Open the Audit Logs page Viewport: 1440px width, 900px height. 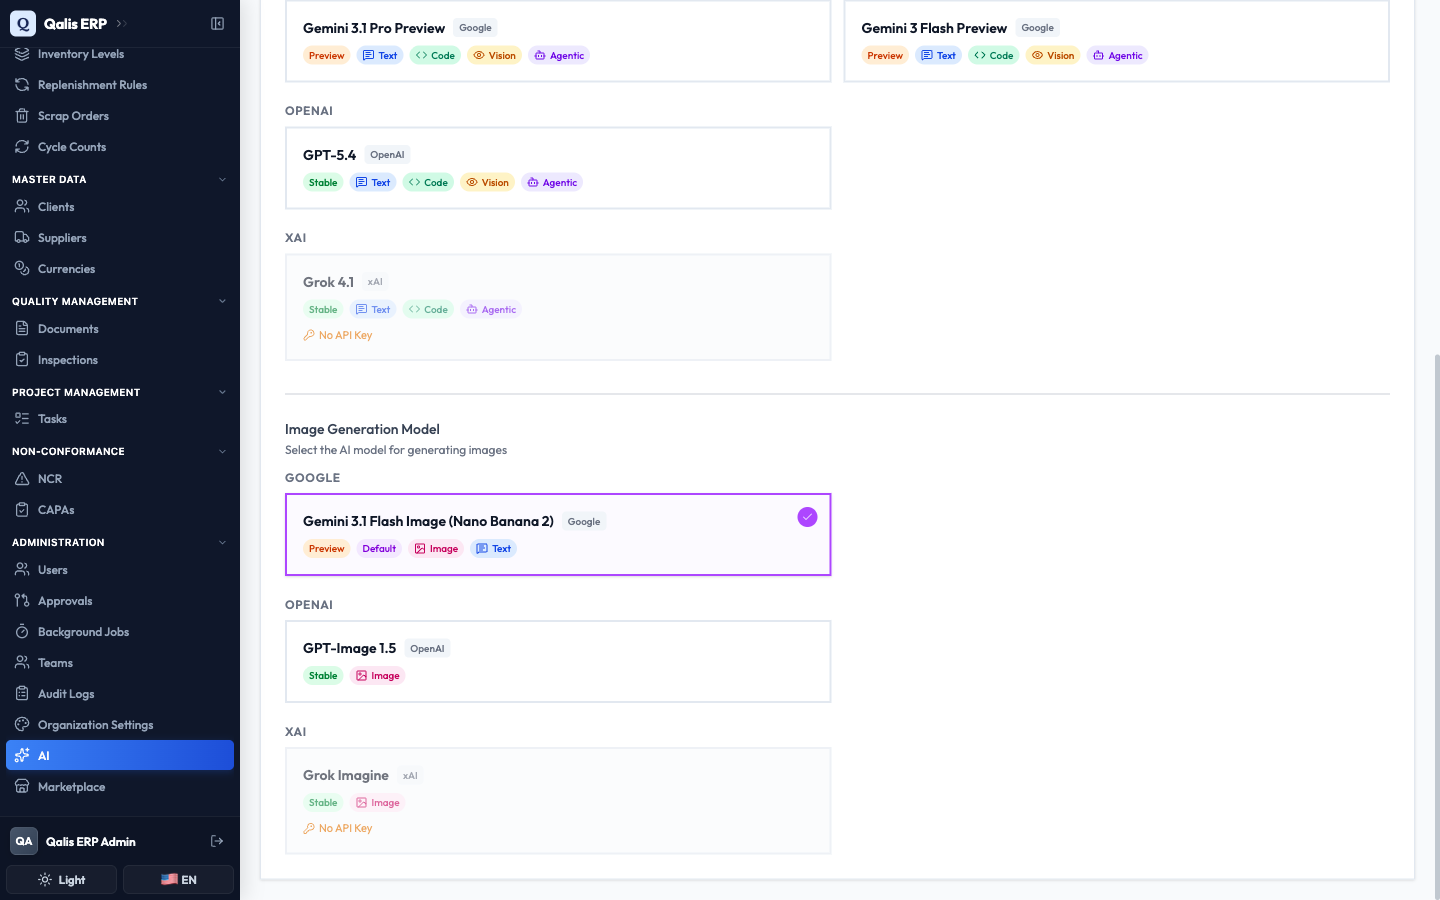coord(120,694)
